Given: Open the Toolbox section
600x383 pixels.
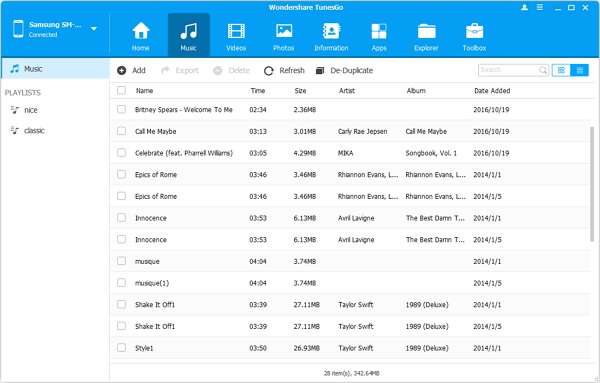Looking at the screenshot, I should pos(474,36).
